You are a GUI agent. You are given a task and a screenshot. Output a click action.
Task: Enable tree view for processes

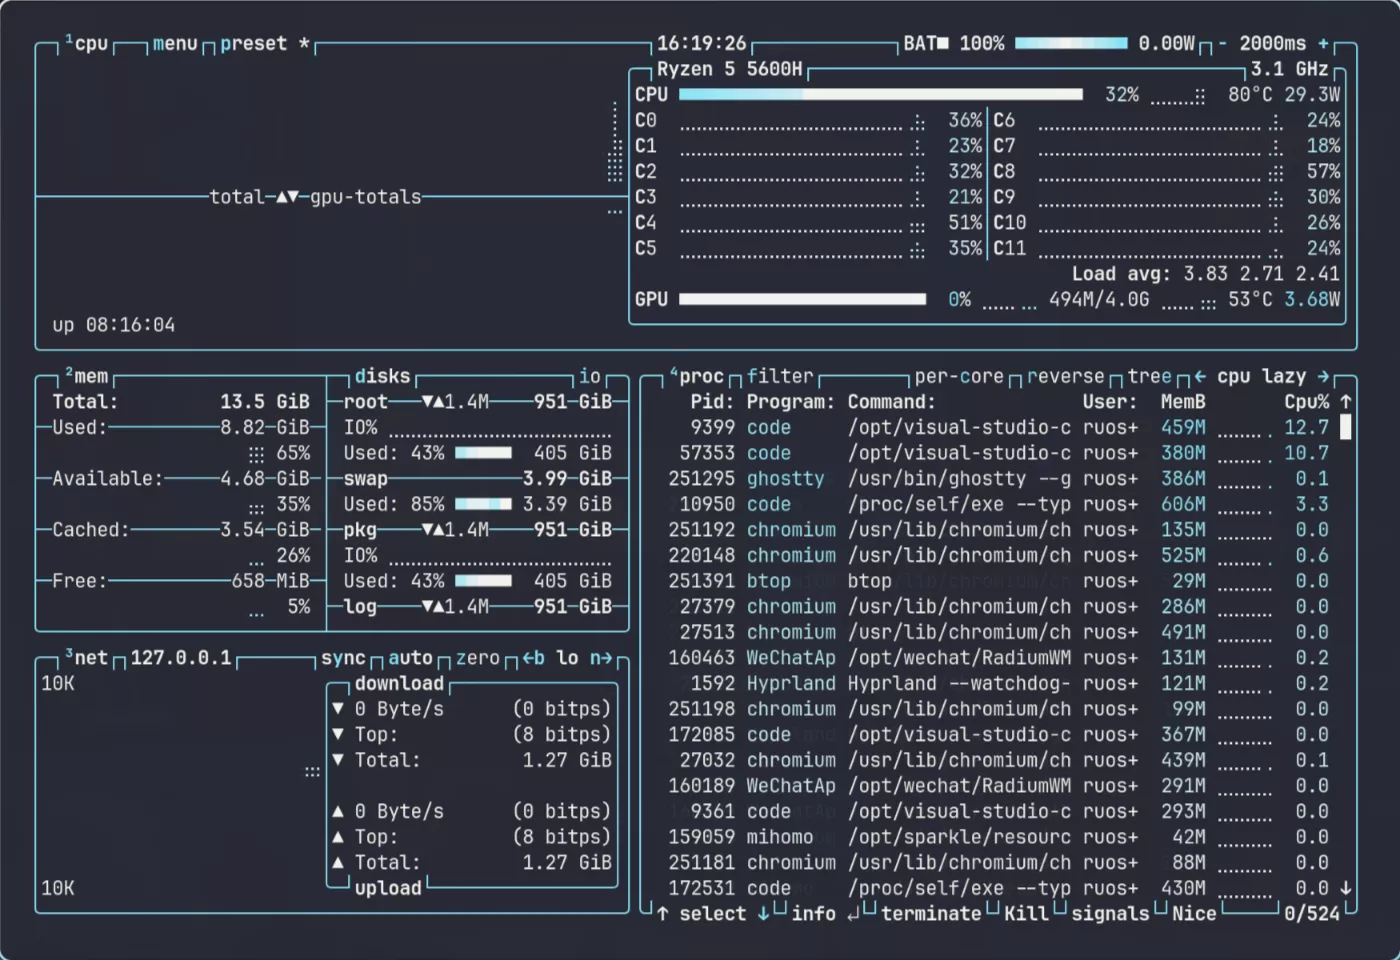(x=1149, y=377)
